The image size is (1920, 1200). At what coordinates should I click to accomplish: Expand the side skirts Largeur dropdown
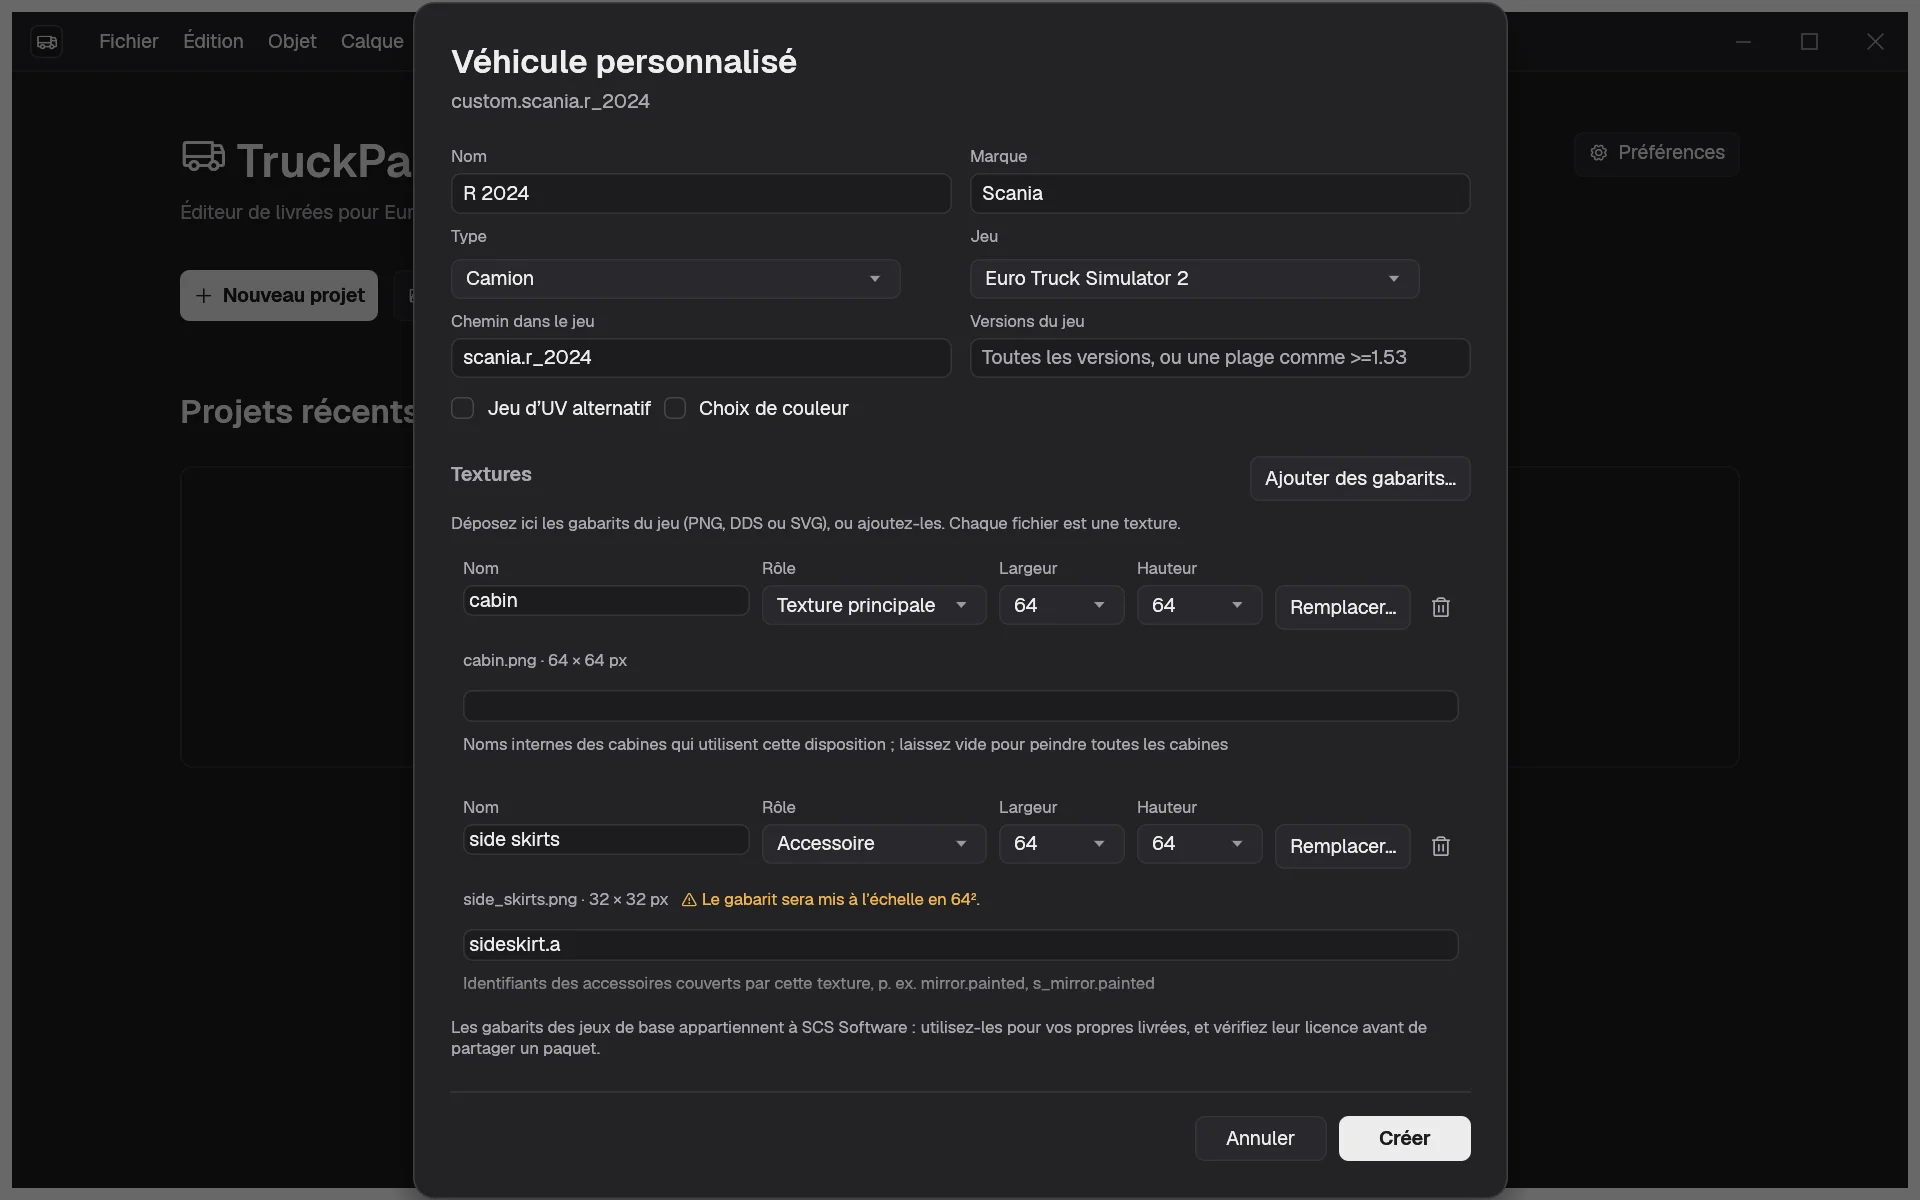click(x=1061, y=844)
